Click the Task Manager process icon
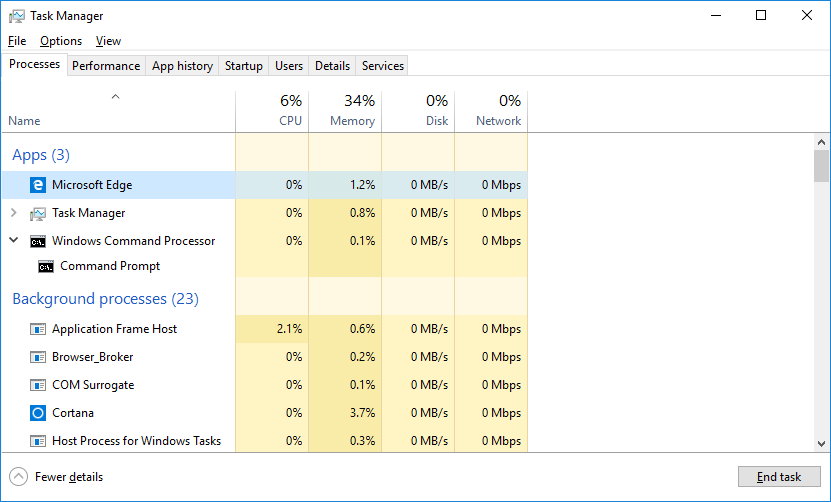 tap(38, 213)
